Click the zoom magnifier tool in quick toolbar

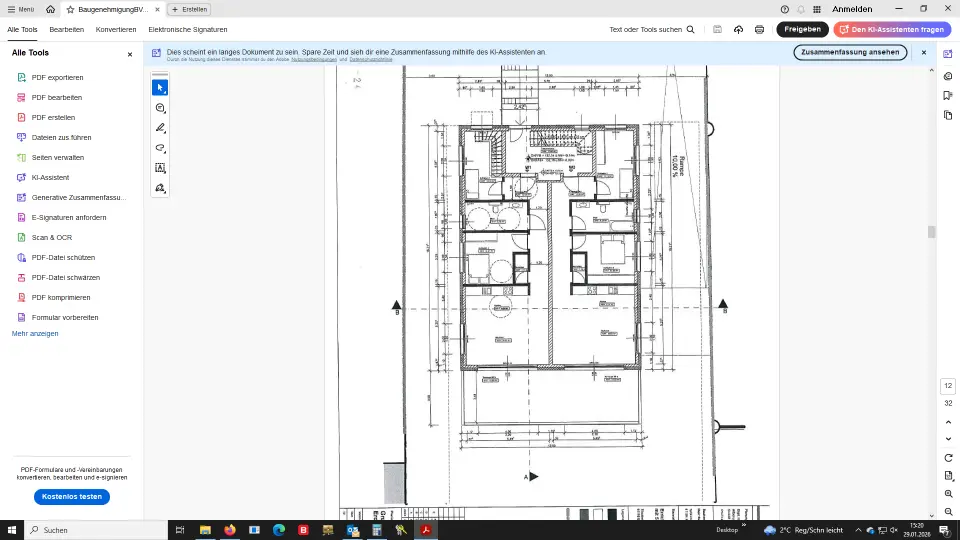pos(160,108)
